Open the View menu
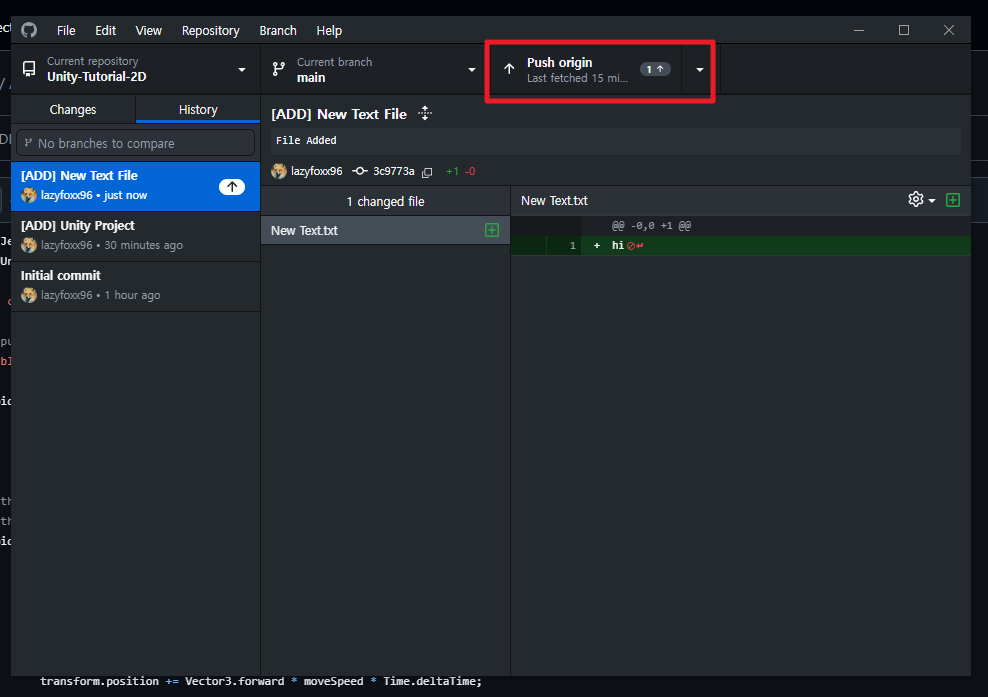 (x=148, y=30)
